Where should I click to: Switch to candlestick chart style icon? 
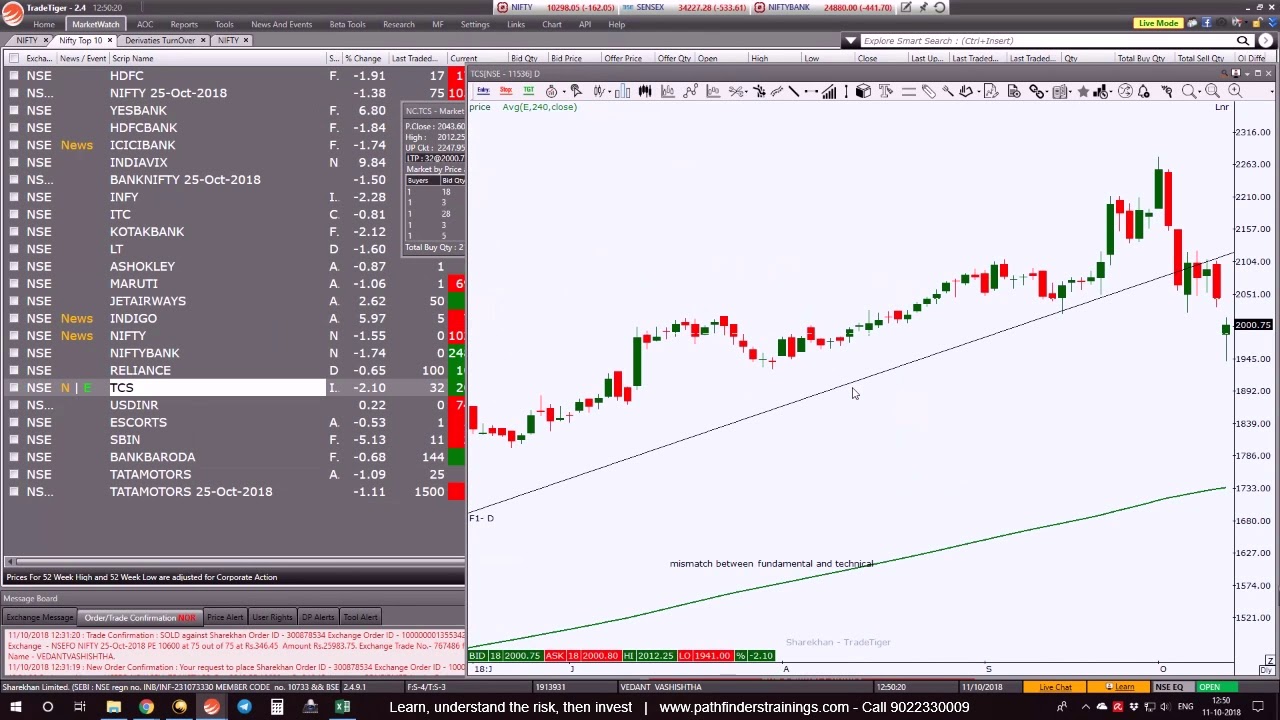pos(645,91)
